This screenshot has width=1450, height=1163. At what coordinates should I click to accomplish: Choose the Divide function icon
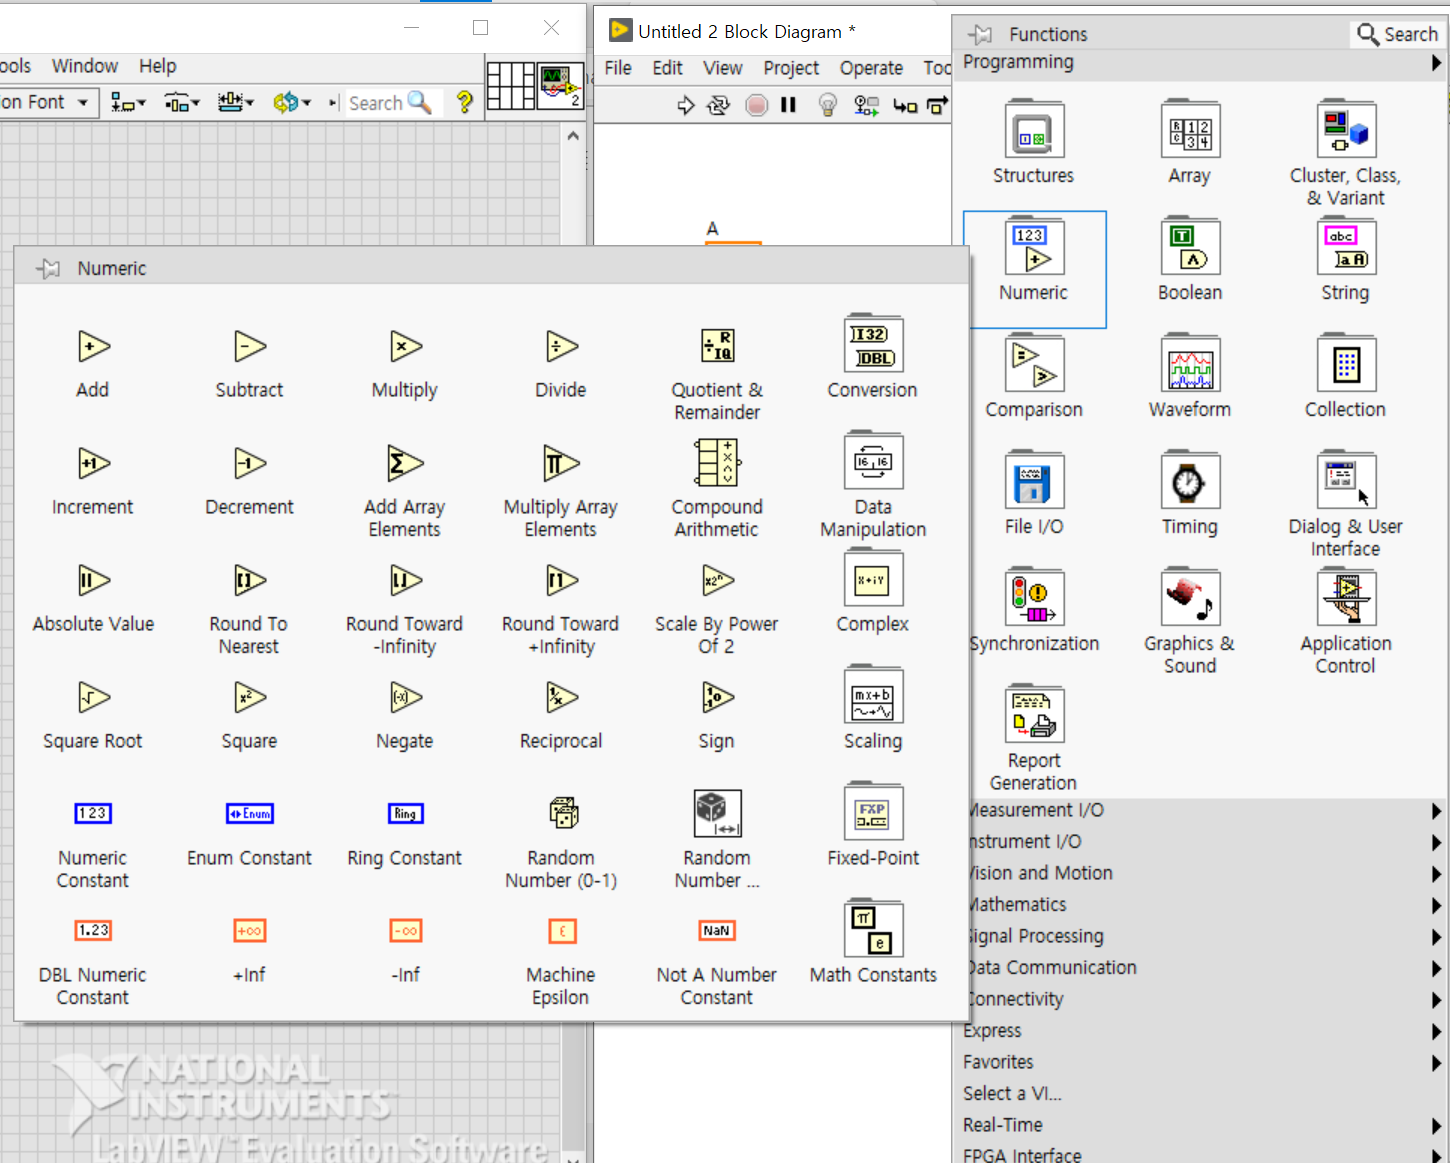pos(561,347)
